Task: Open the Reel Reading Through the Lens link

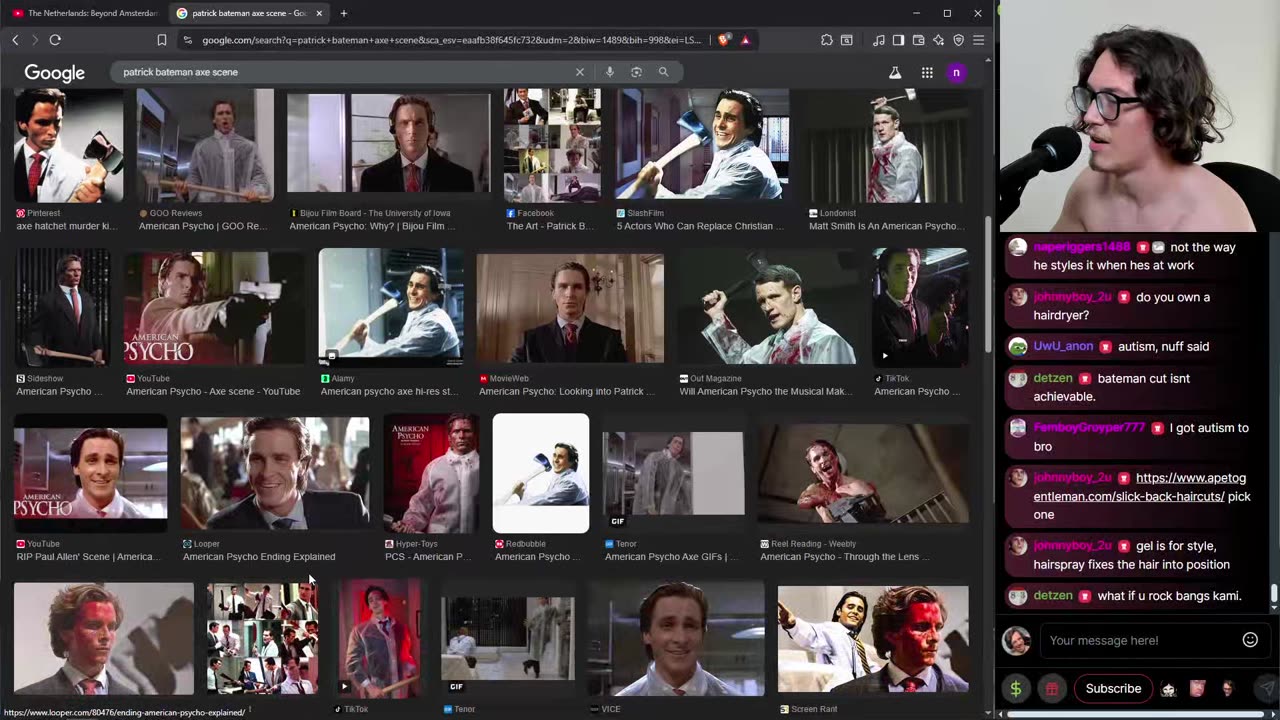Action: (x=845, y=557)
